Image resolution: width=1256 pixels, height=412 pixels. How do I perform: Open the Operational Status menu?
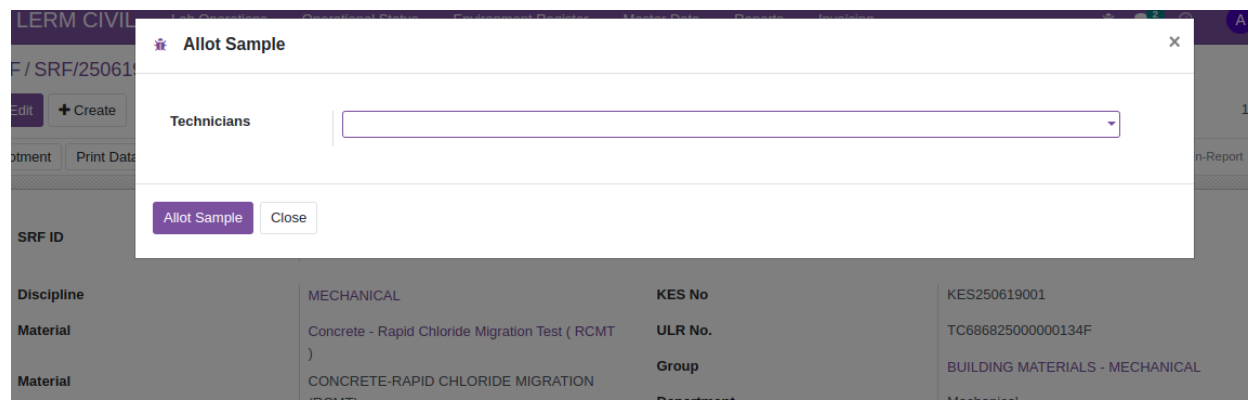tap(359, 17)
